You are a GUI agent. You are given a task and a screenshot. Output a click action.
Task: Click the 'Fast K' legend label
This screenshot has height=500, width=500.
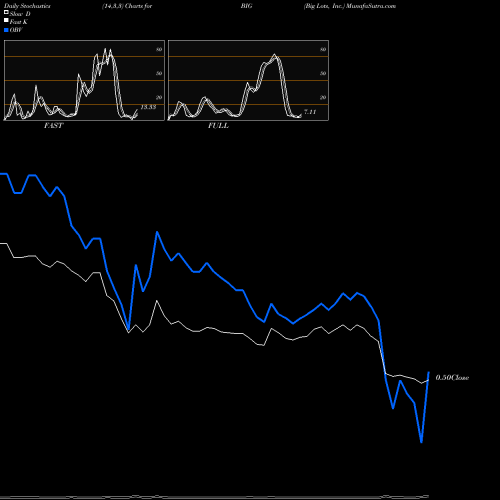tap(19, 22)
